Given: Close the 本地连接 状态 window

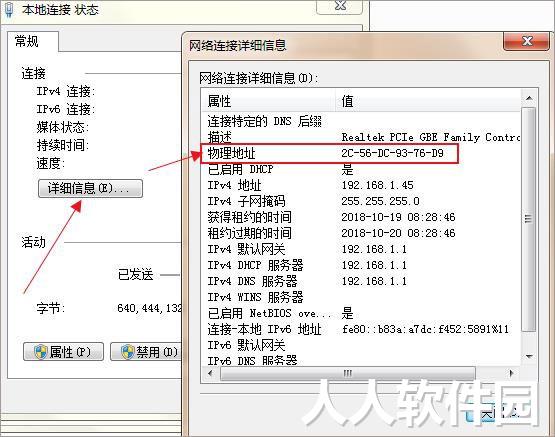Looking at the screenshot, I should point(340,6).
